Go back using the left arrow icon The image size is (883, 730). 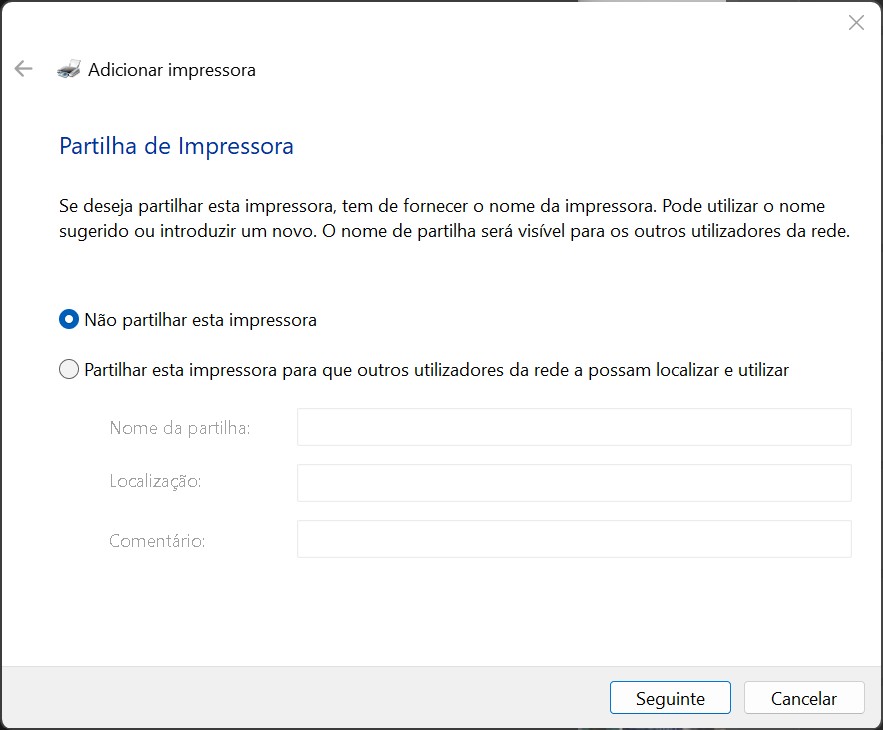(x=23, y=69)
